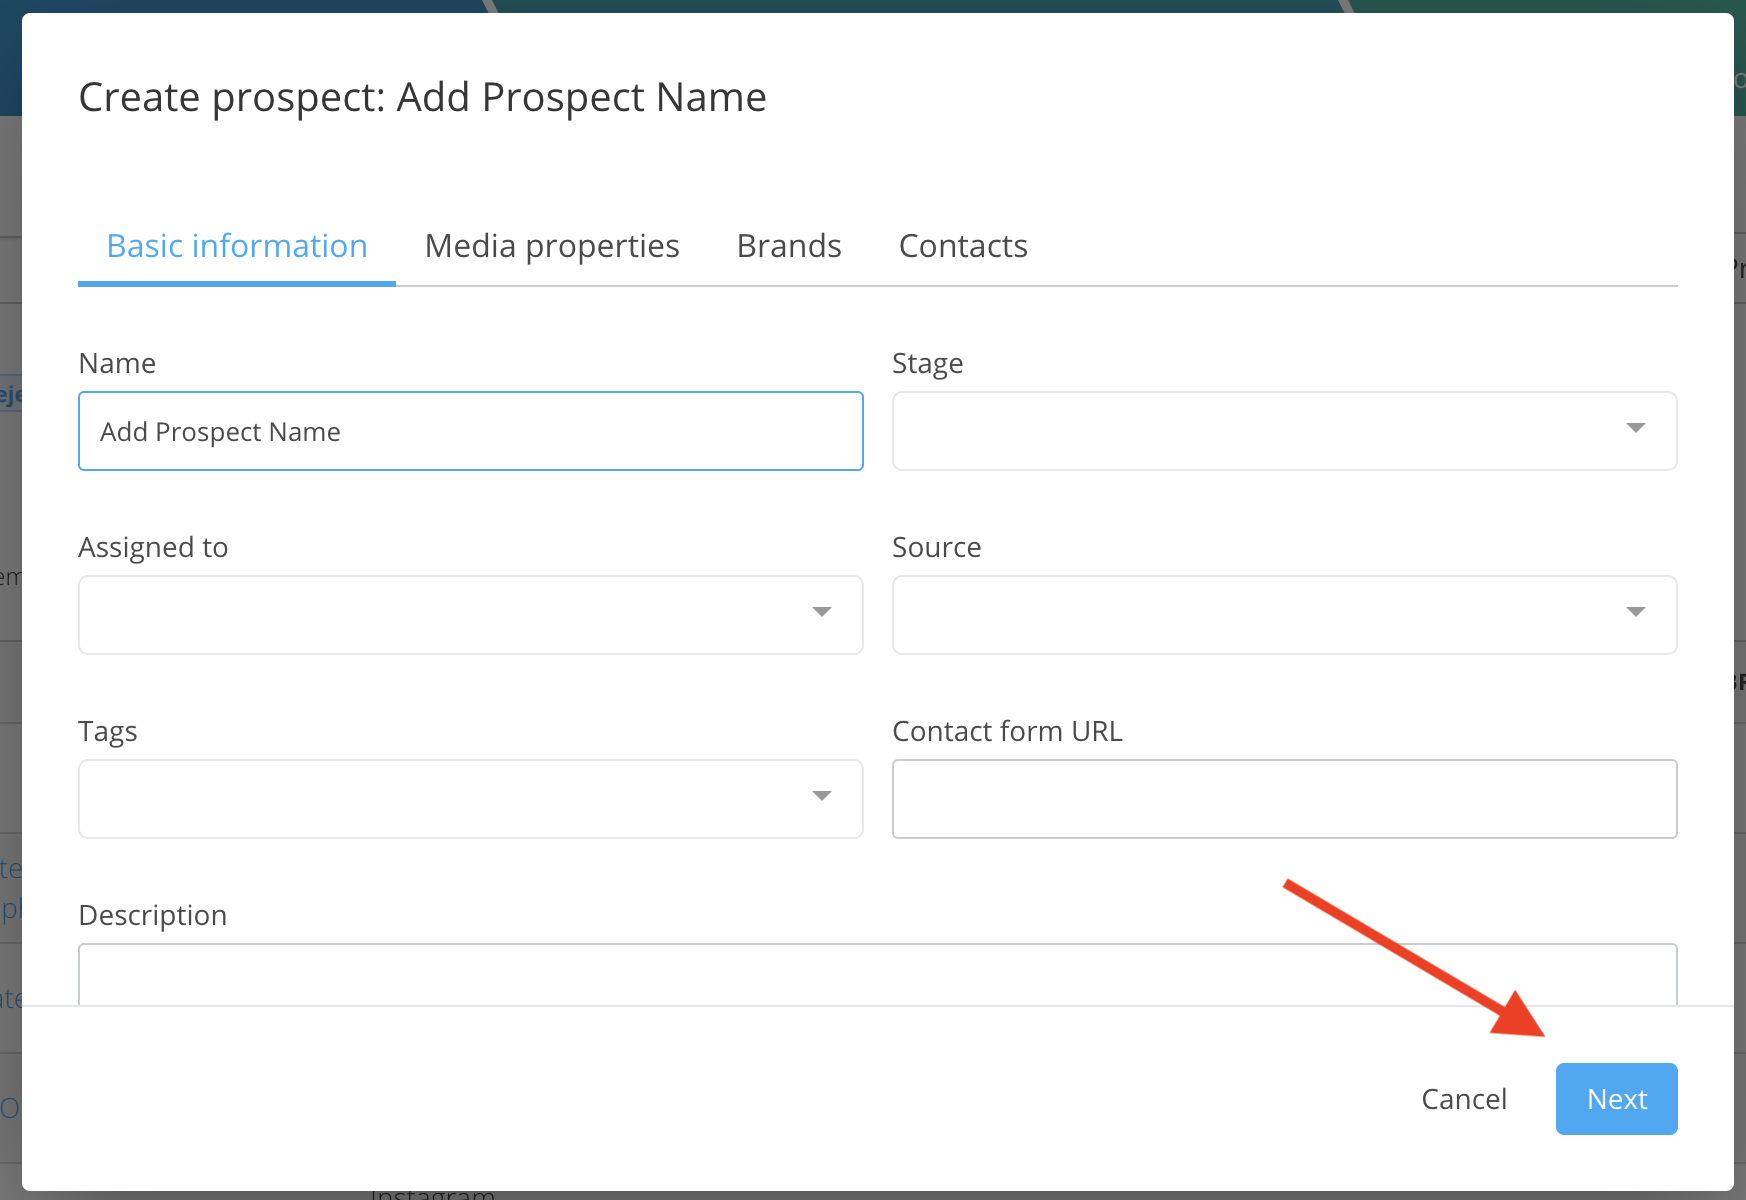This screenshot has width=1746, height=1200.
Task: Click the caret arrow in the Stage field
Action: [x=1635, y=429]
